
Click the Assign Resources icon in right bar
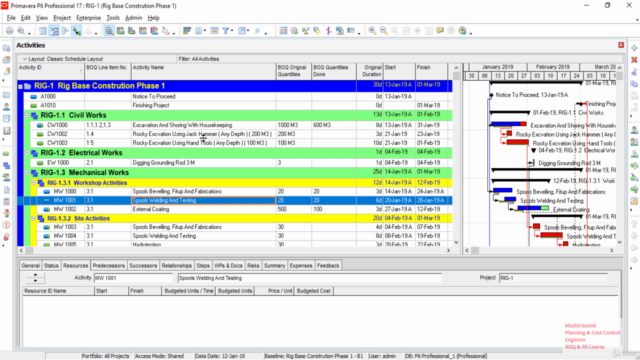tap(634, 130)
